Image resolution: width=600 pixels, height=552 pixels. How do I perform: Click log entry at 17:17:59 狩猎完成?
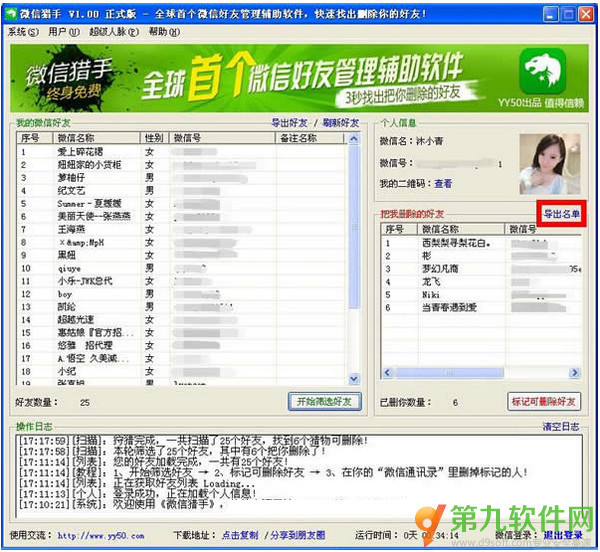tap(193, 441)
